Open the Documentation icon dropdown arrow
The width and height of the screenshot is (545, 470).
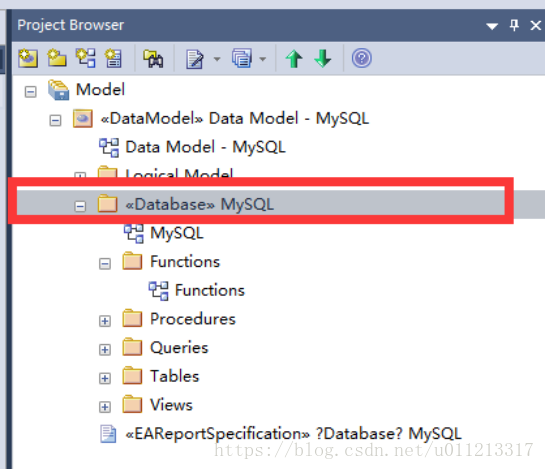click(x=217, y=59)
